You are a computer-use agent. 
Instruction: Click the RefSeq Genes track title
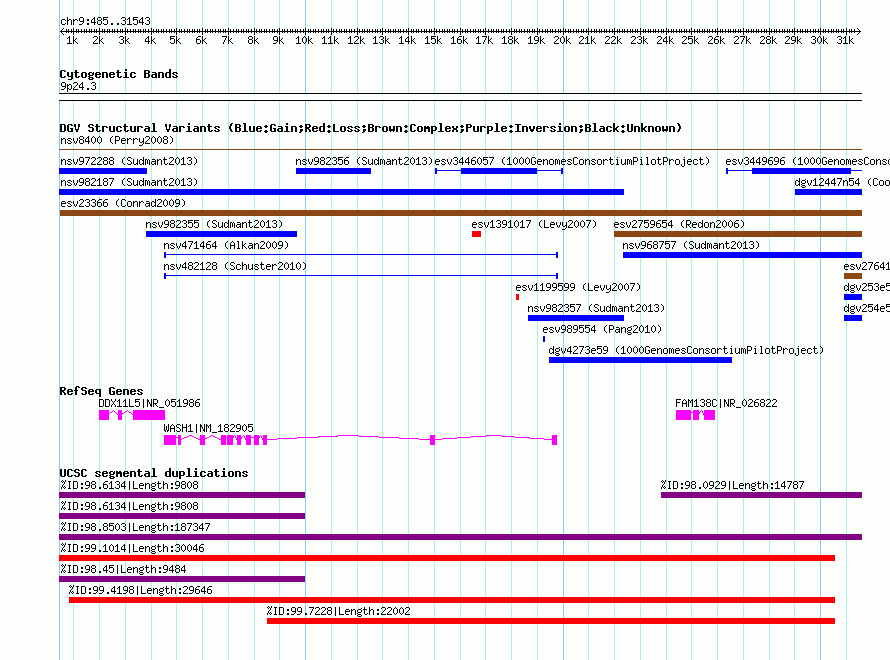102,391
